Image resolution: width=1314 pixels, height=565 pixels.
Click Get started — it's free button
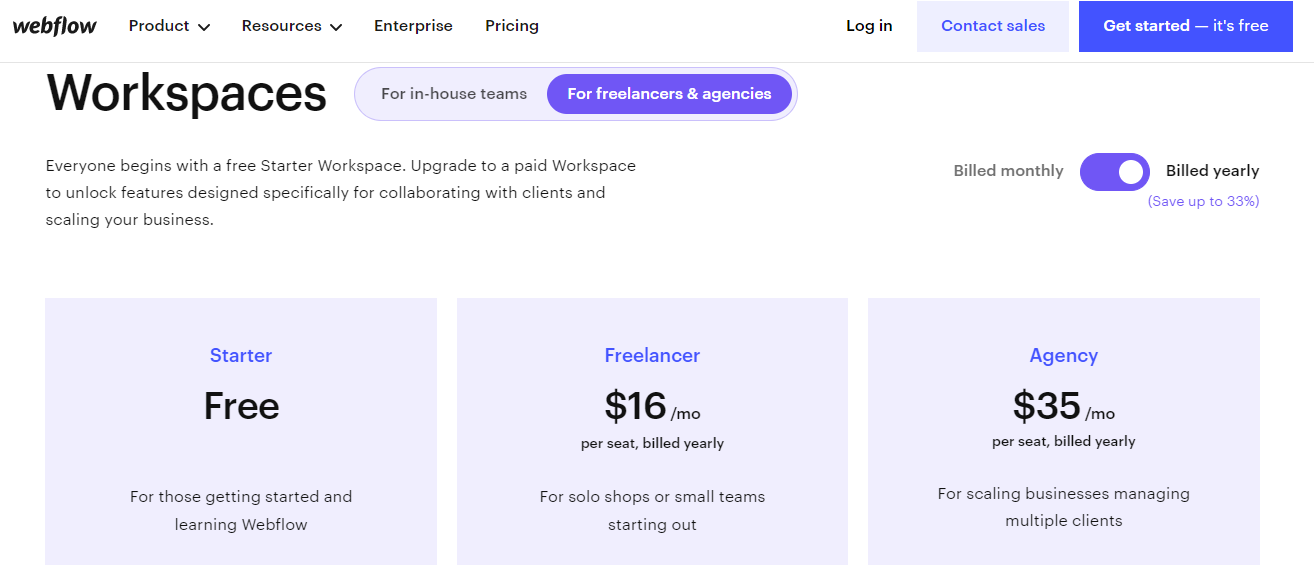[x=1185, y=26]
